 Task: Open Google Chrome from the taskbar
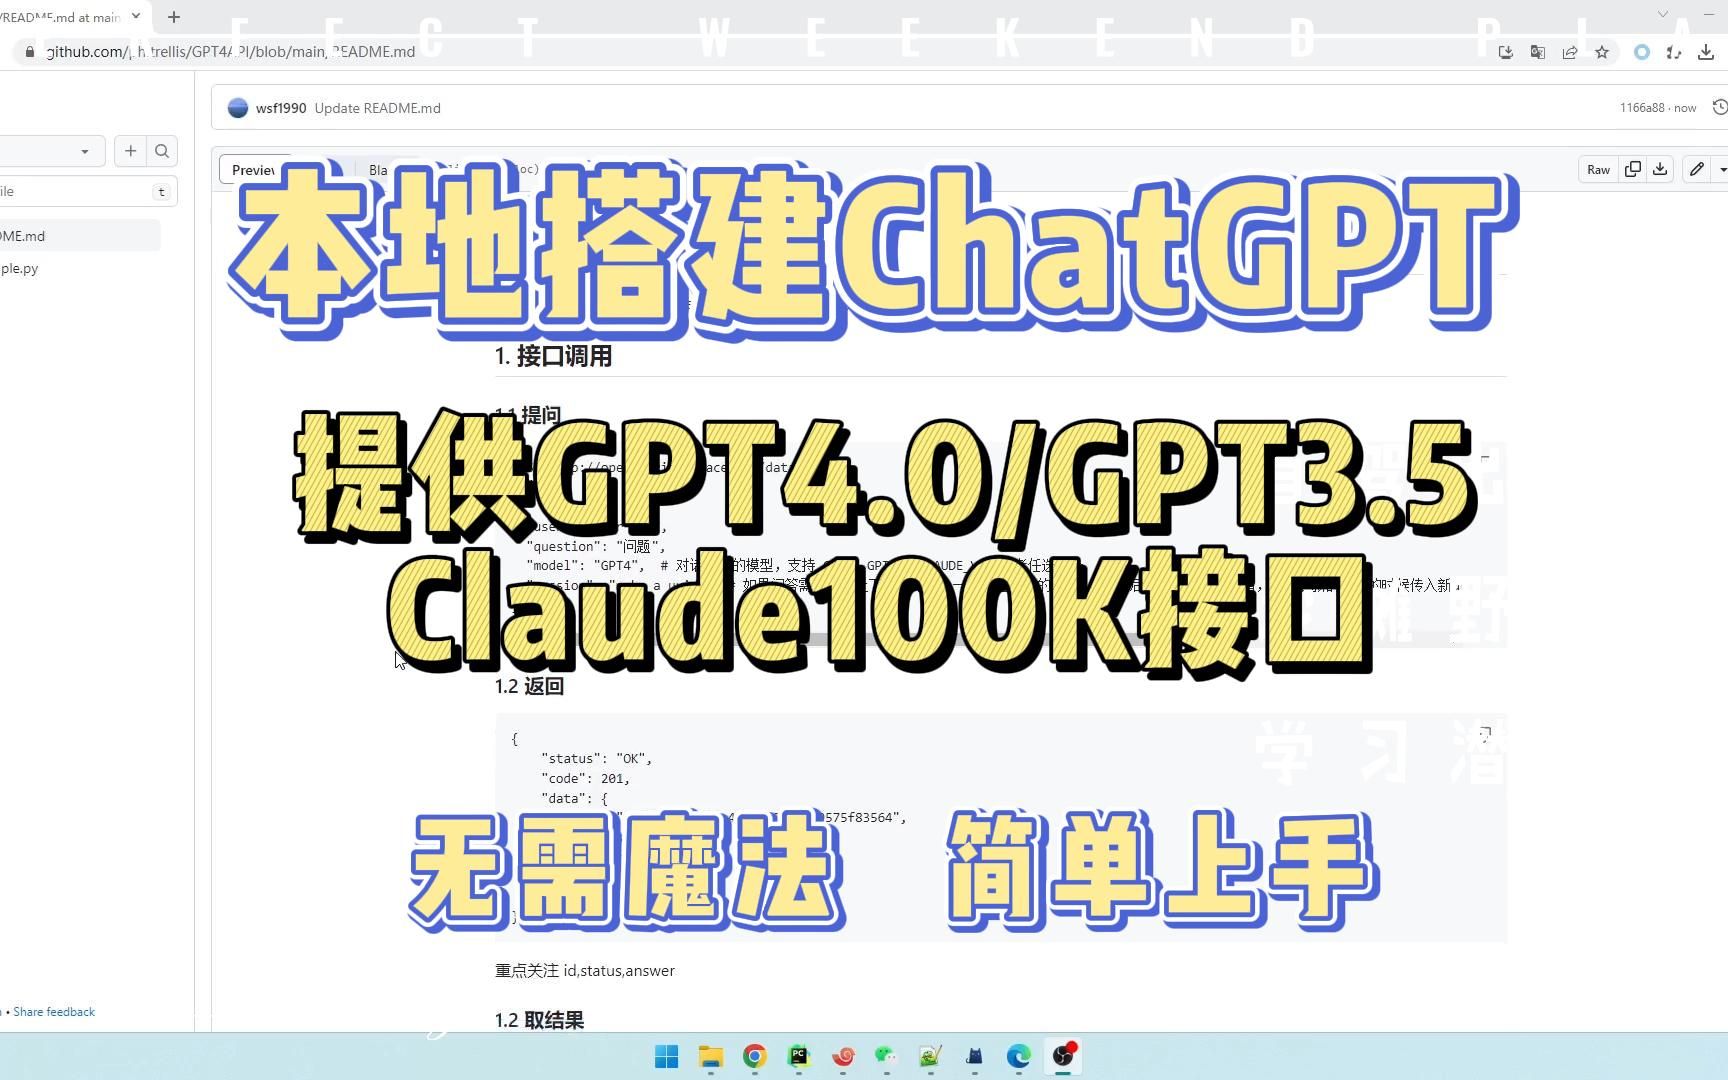pos(755,1056)
